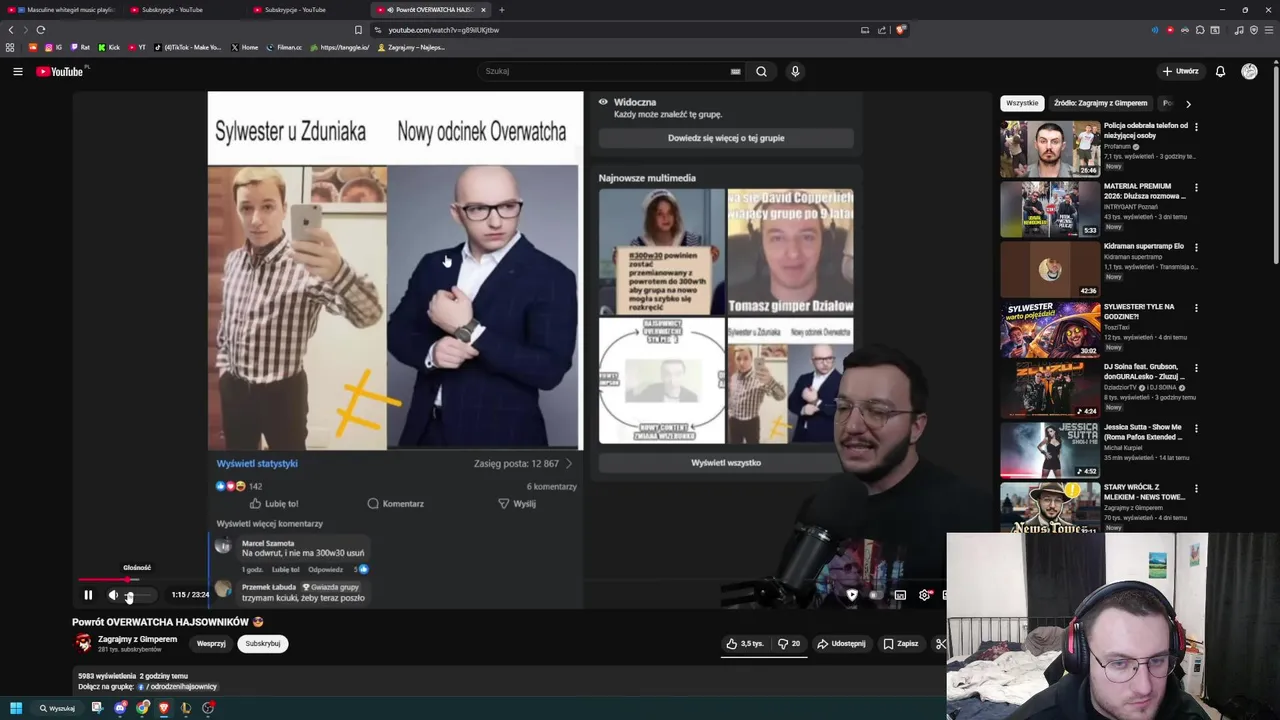1280x720 pixels.
Task: Open options for SYLWESTER! TYLE NA GODZINE video
Action: pyautogui.click(x=1196, y=308)
